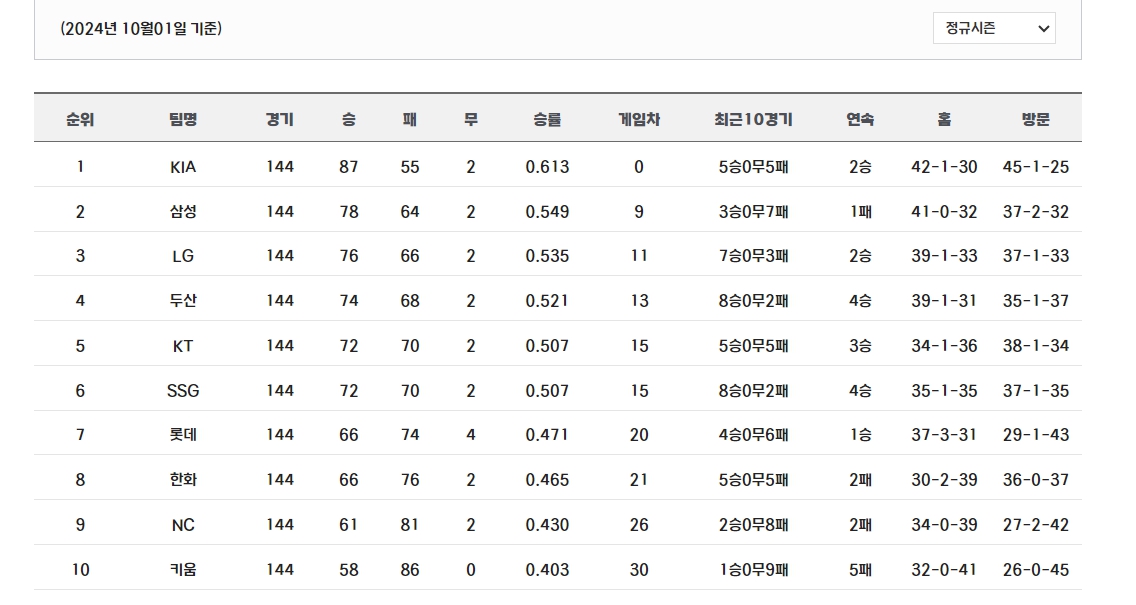Click 롯데 streak value 1승
The width and height of the screenshot is (1136, 605).
coord(861,435)
